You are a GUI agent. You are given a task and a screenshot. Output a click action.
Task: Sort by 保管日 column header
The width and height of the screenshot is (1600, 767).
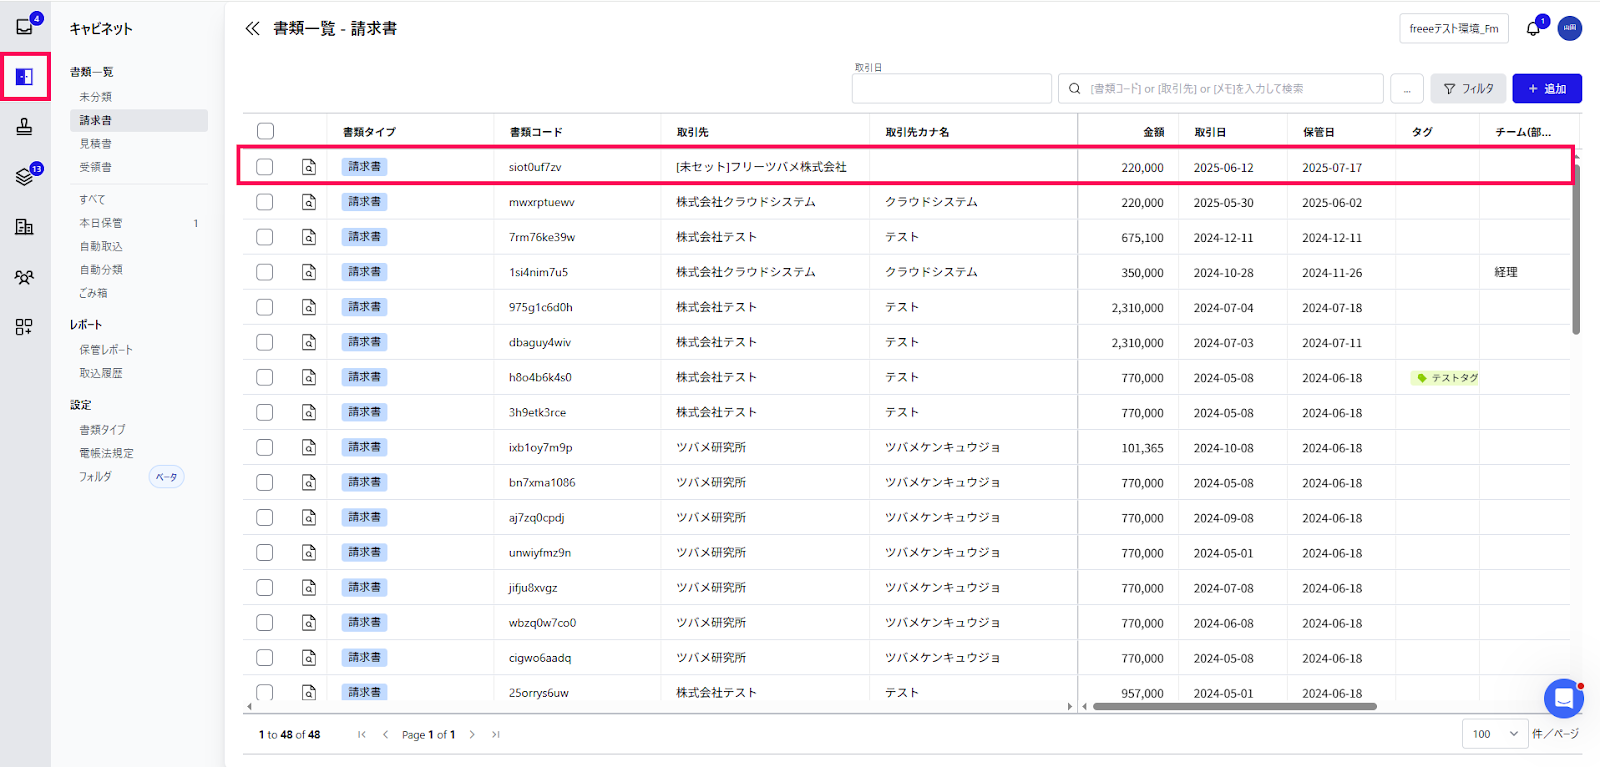click(x=1318, y=132)
